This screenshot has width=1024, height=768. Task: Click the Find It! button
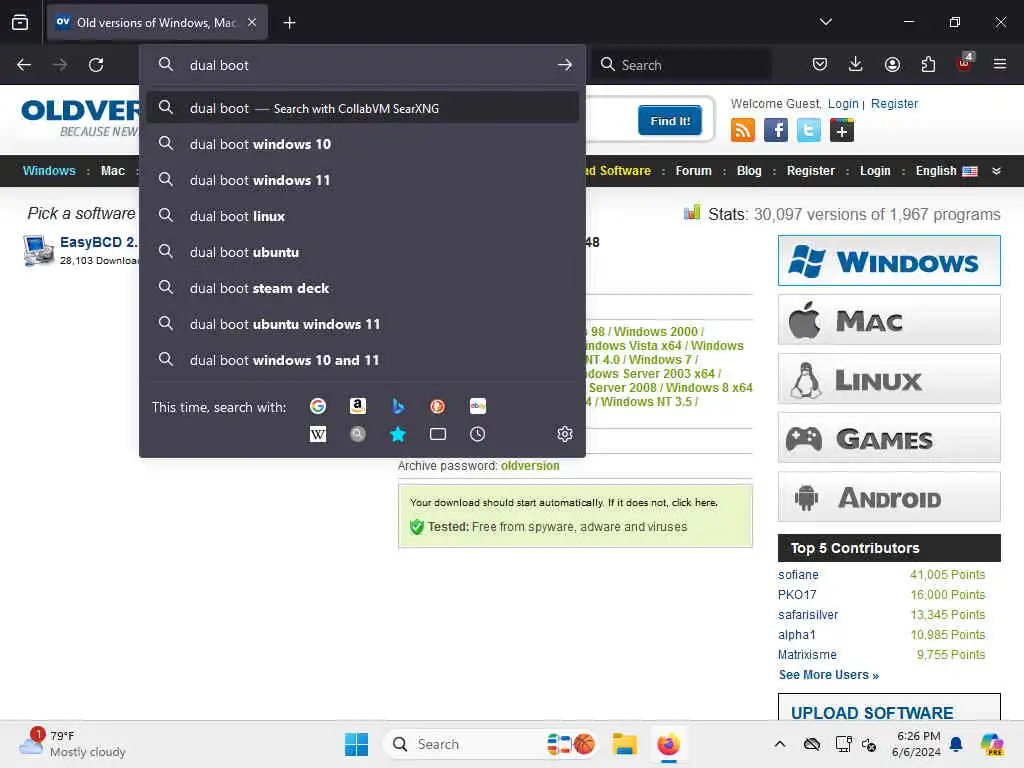click(x=669, y=121)
